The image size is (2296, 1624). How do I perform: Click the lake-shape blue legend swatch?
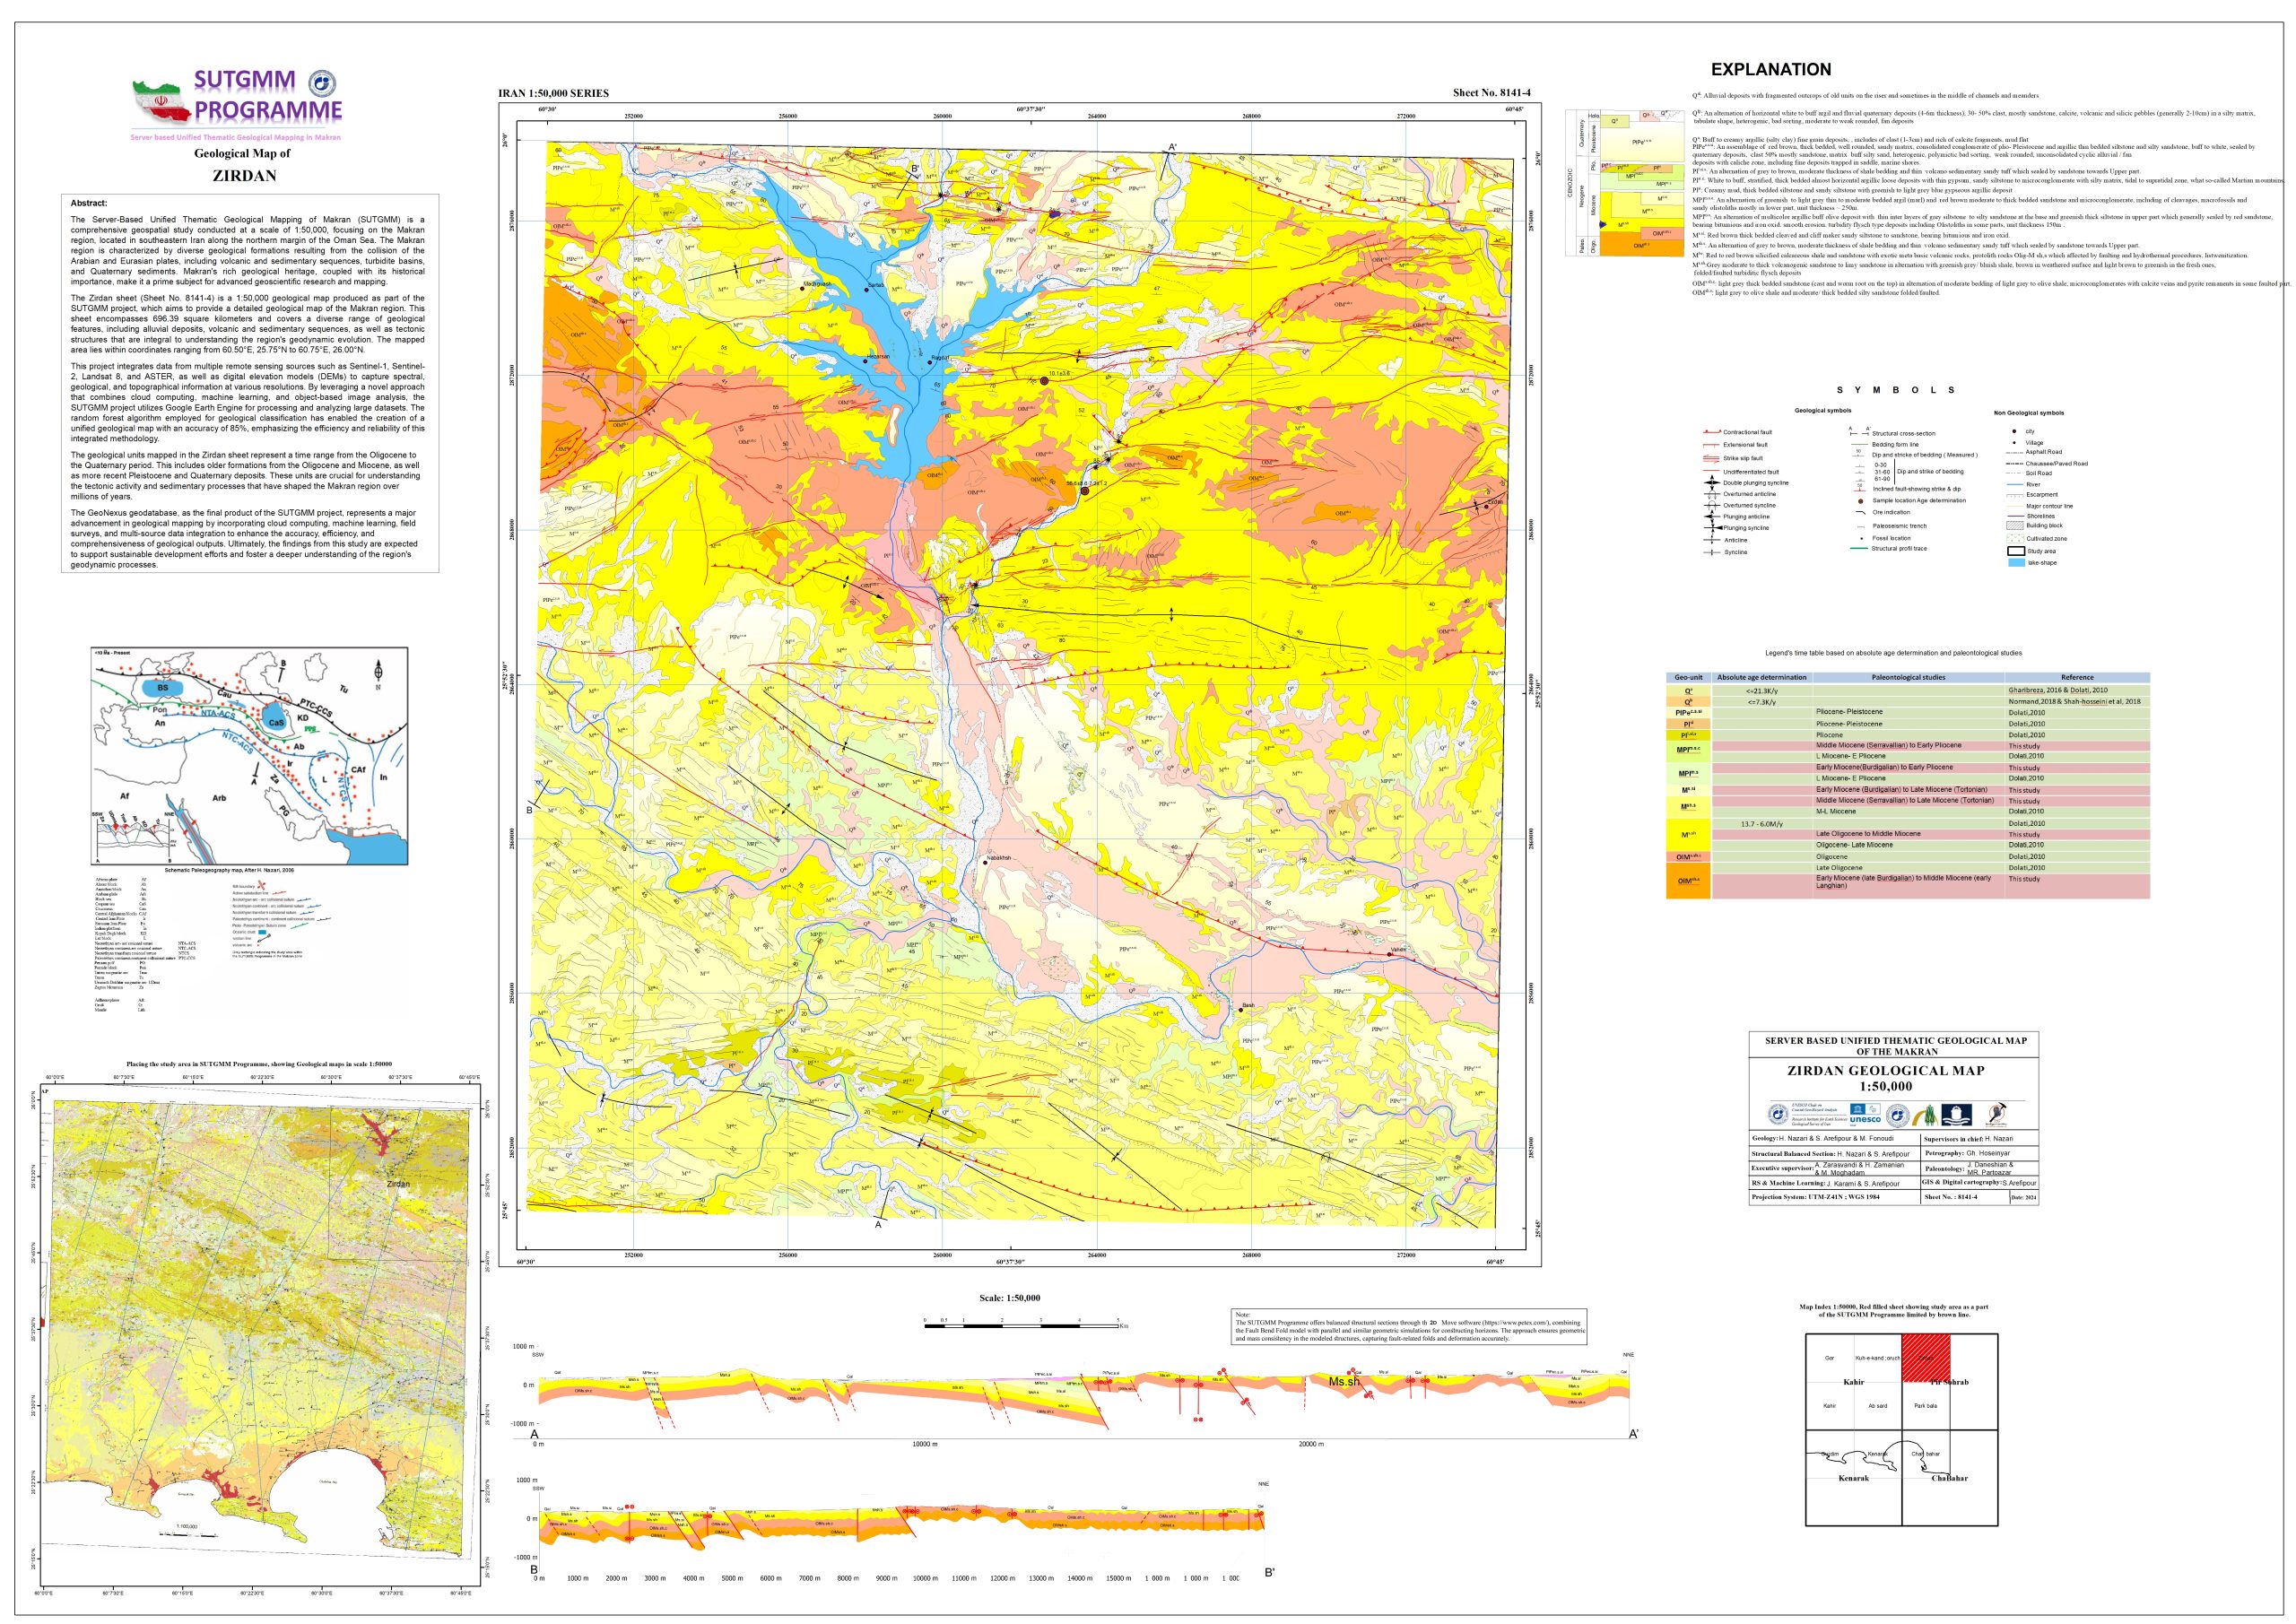tap(2015, 562)
